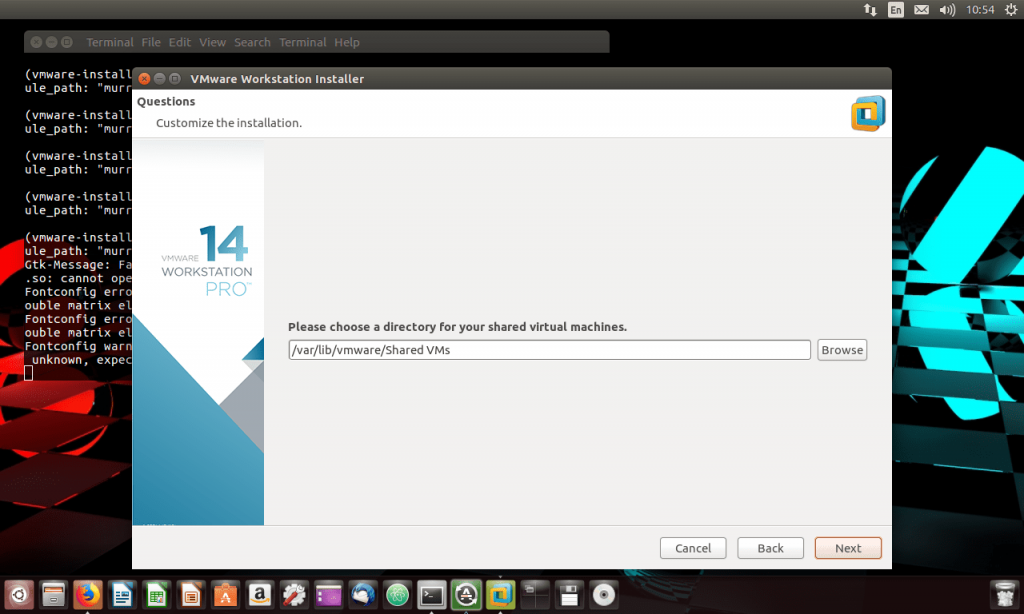Open the File menu in Terminal

pos(151,42)
